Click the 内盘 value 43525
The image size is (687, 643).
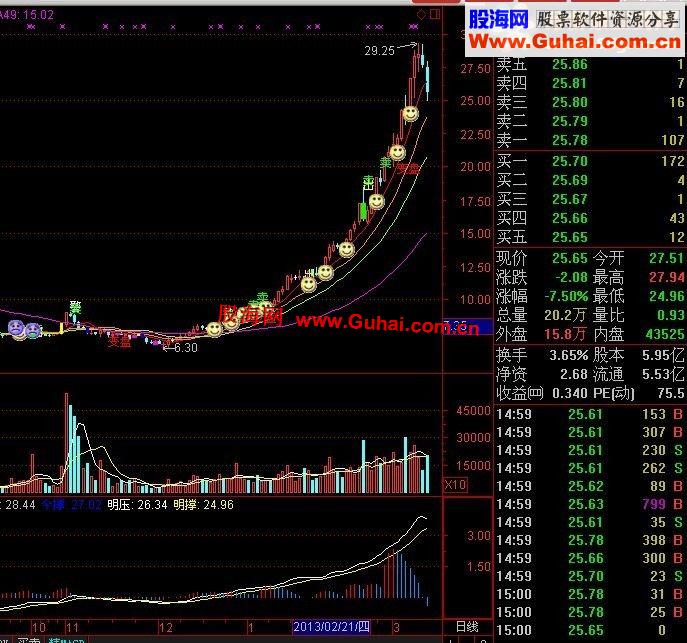click(x=665, y=334)
